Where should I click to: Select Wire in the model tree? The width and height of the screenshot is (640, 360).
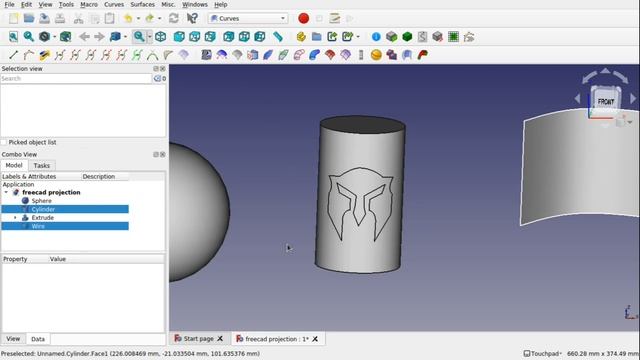(38, 226)
